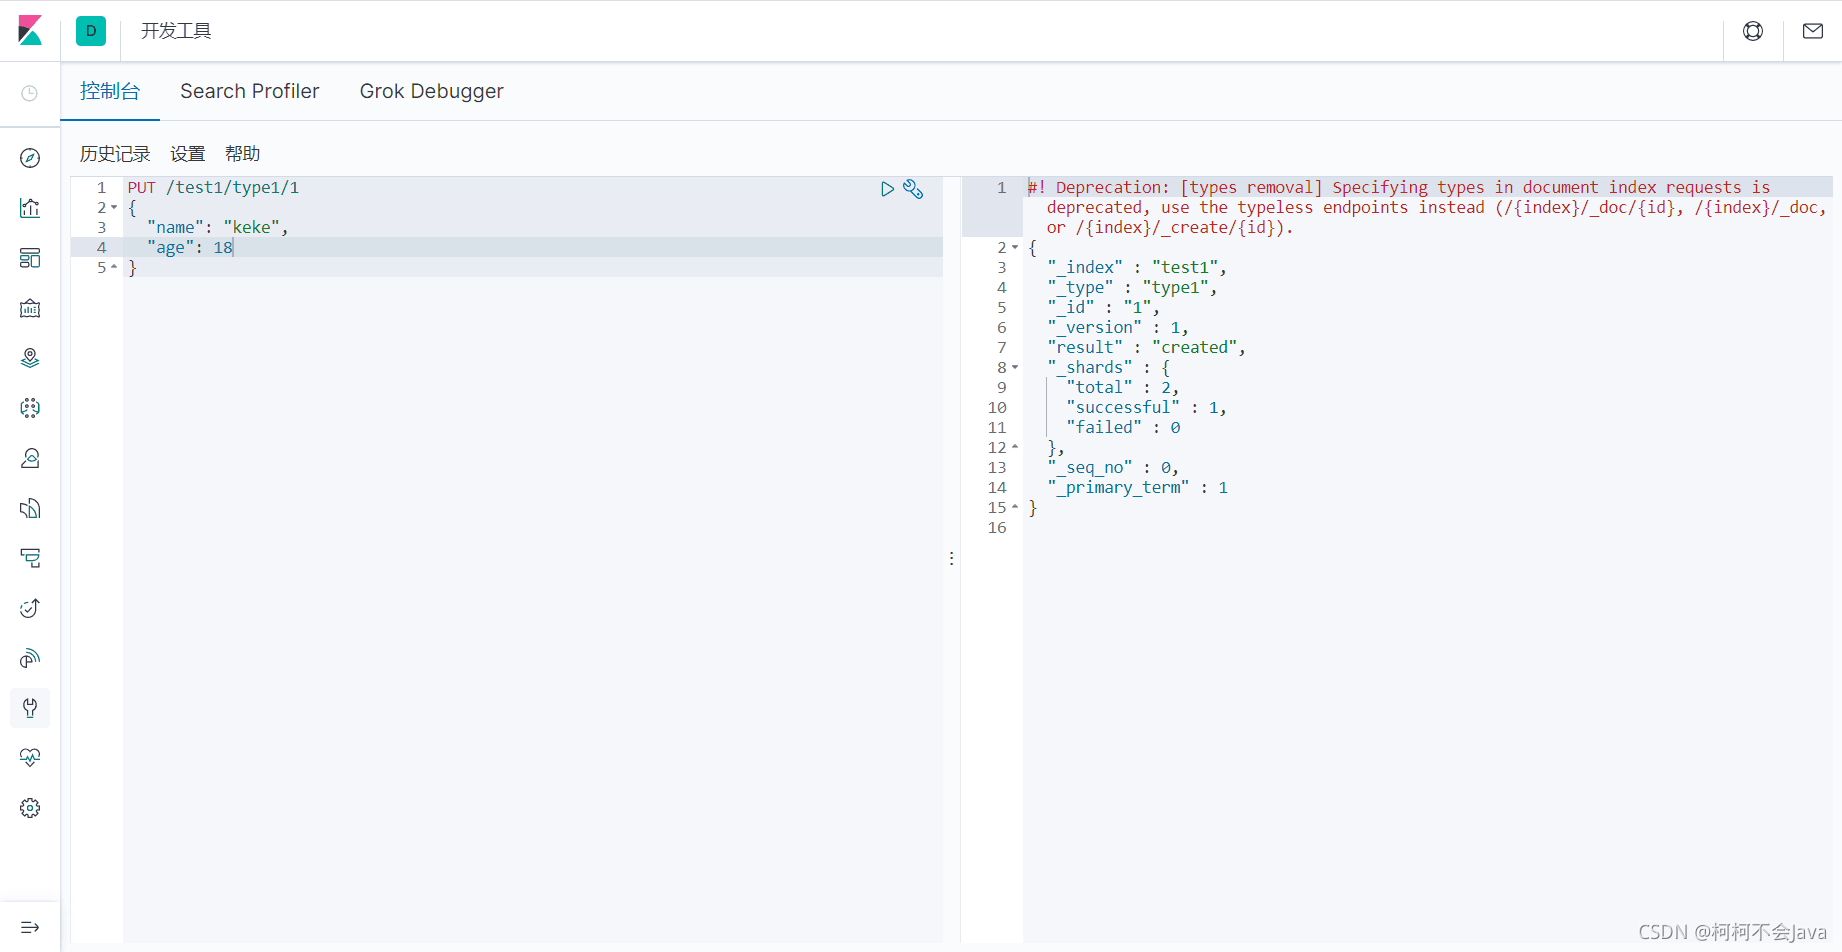Click the deprecation warning text
Screen dimensions: 1842x952
tap(1428, 207)
